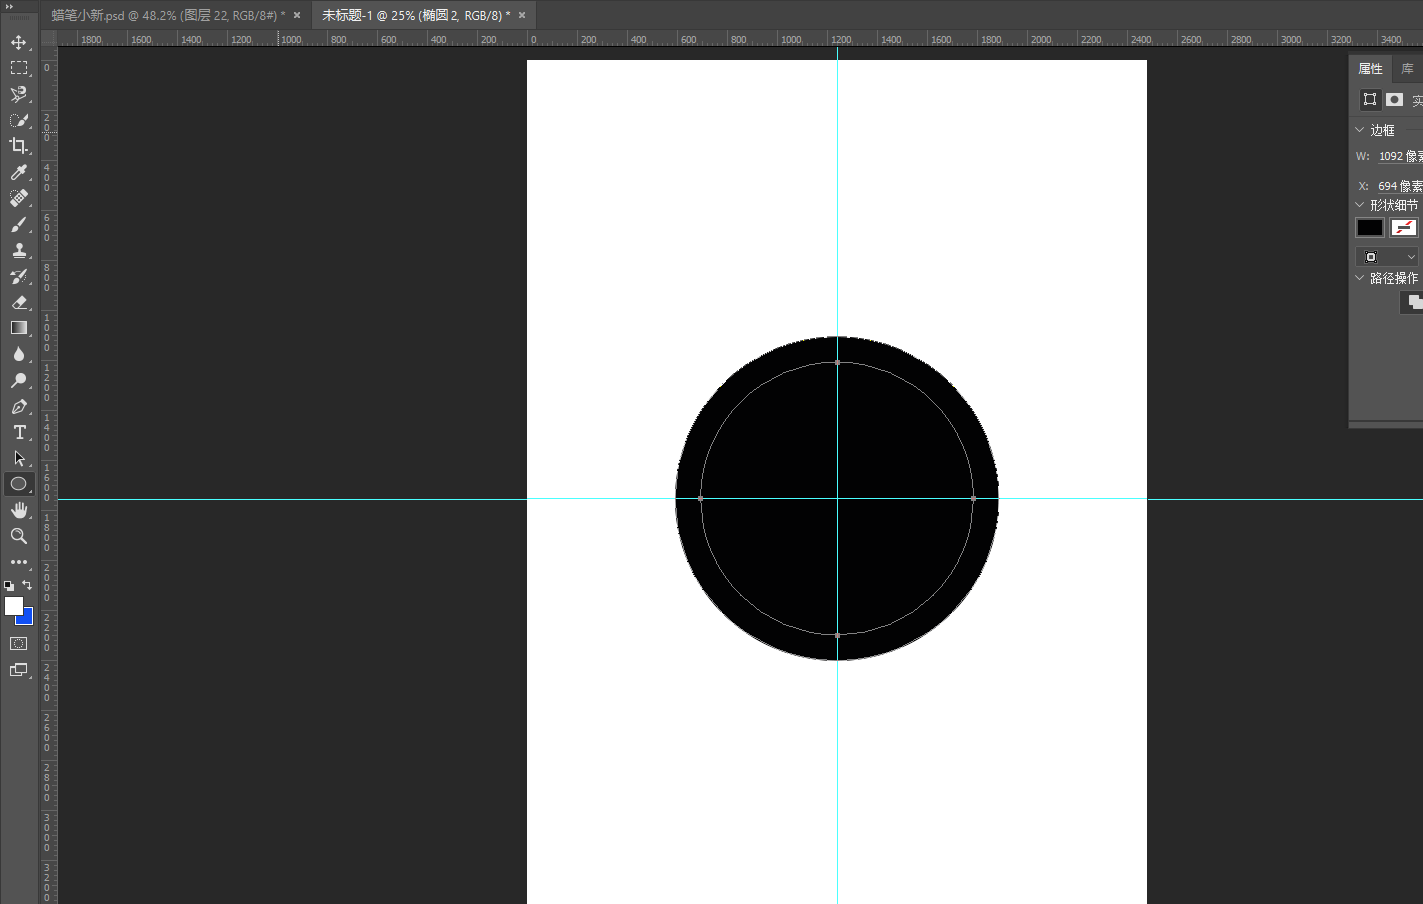Show mask properties in Properties panel
This screenshot has height=904, width=1423.
(x=1394, y=99)
